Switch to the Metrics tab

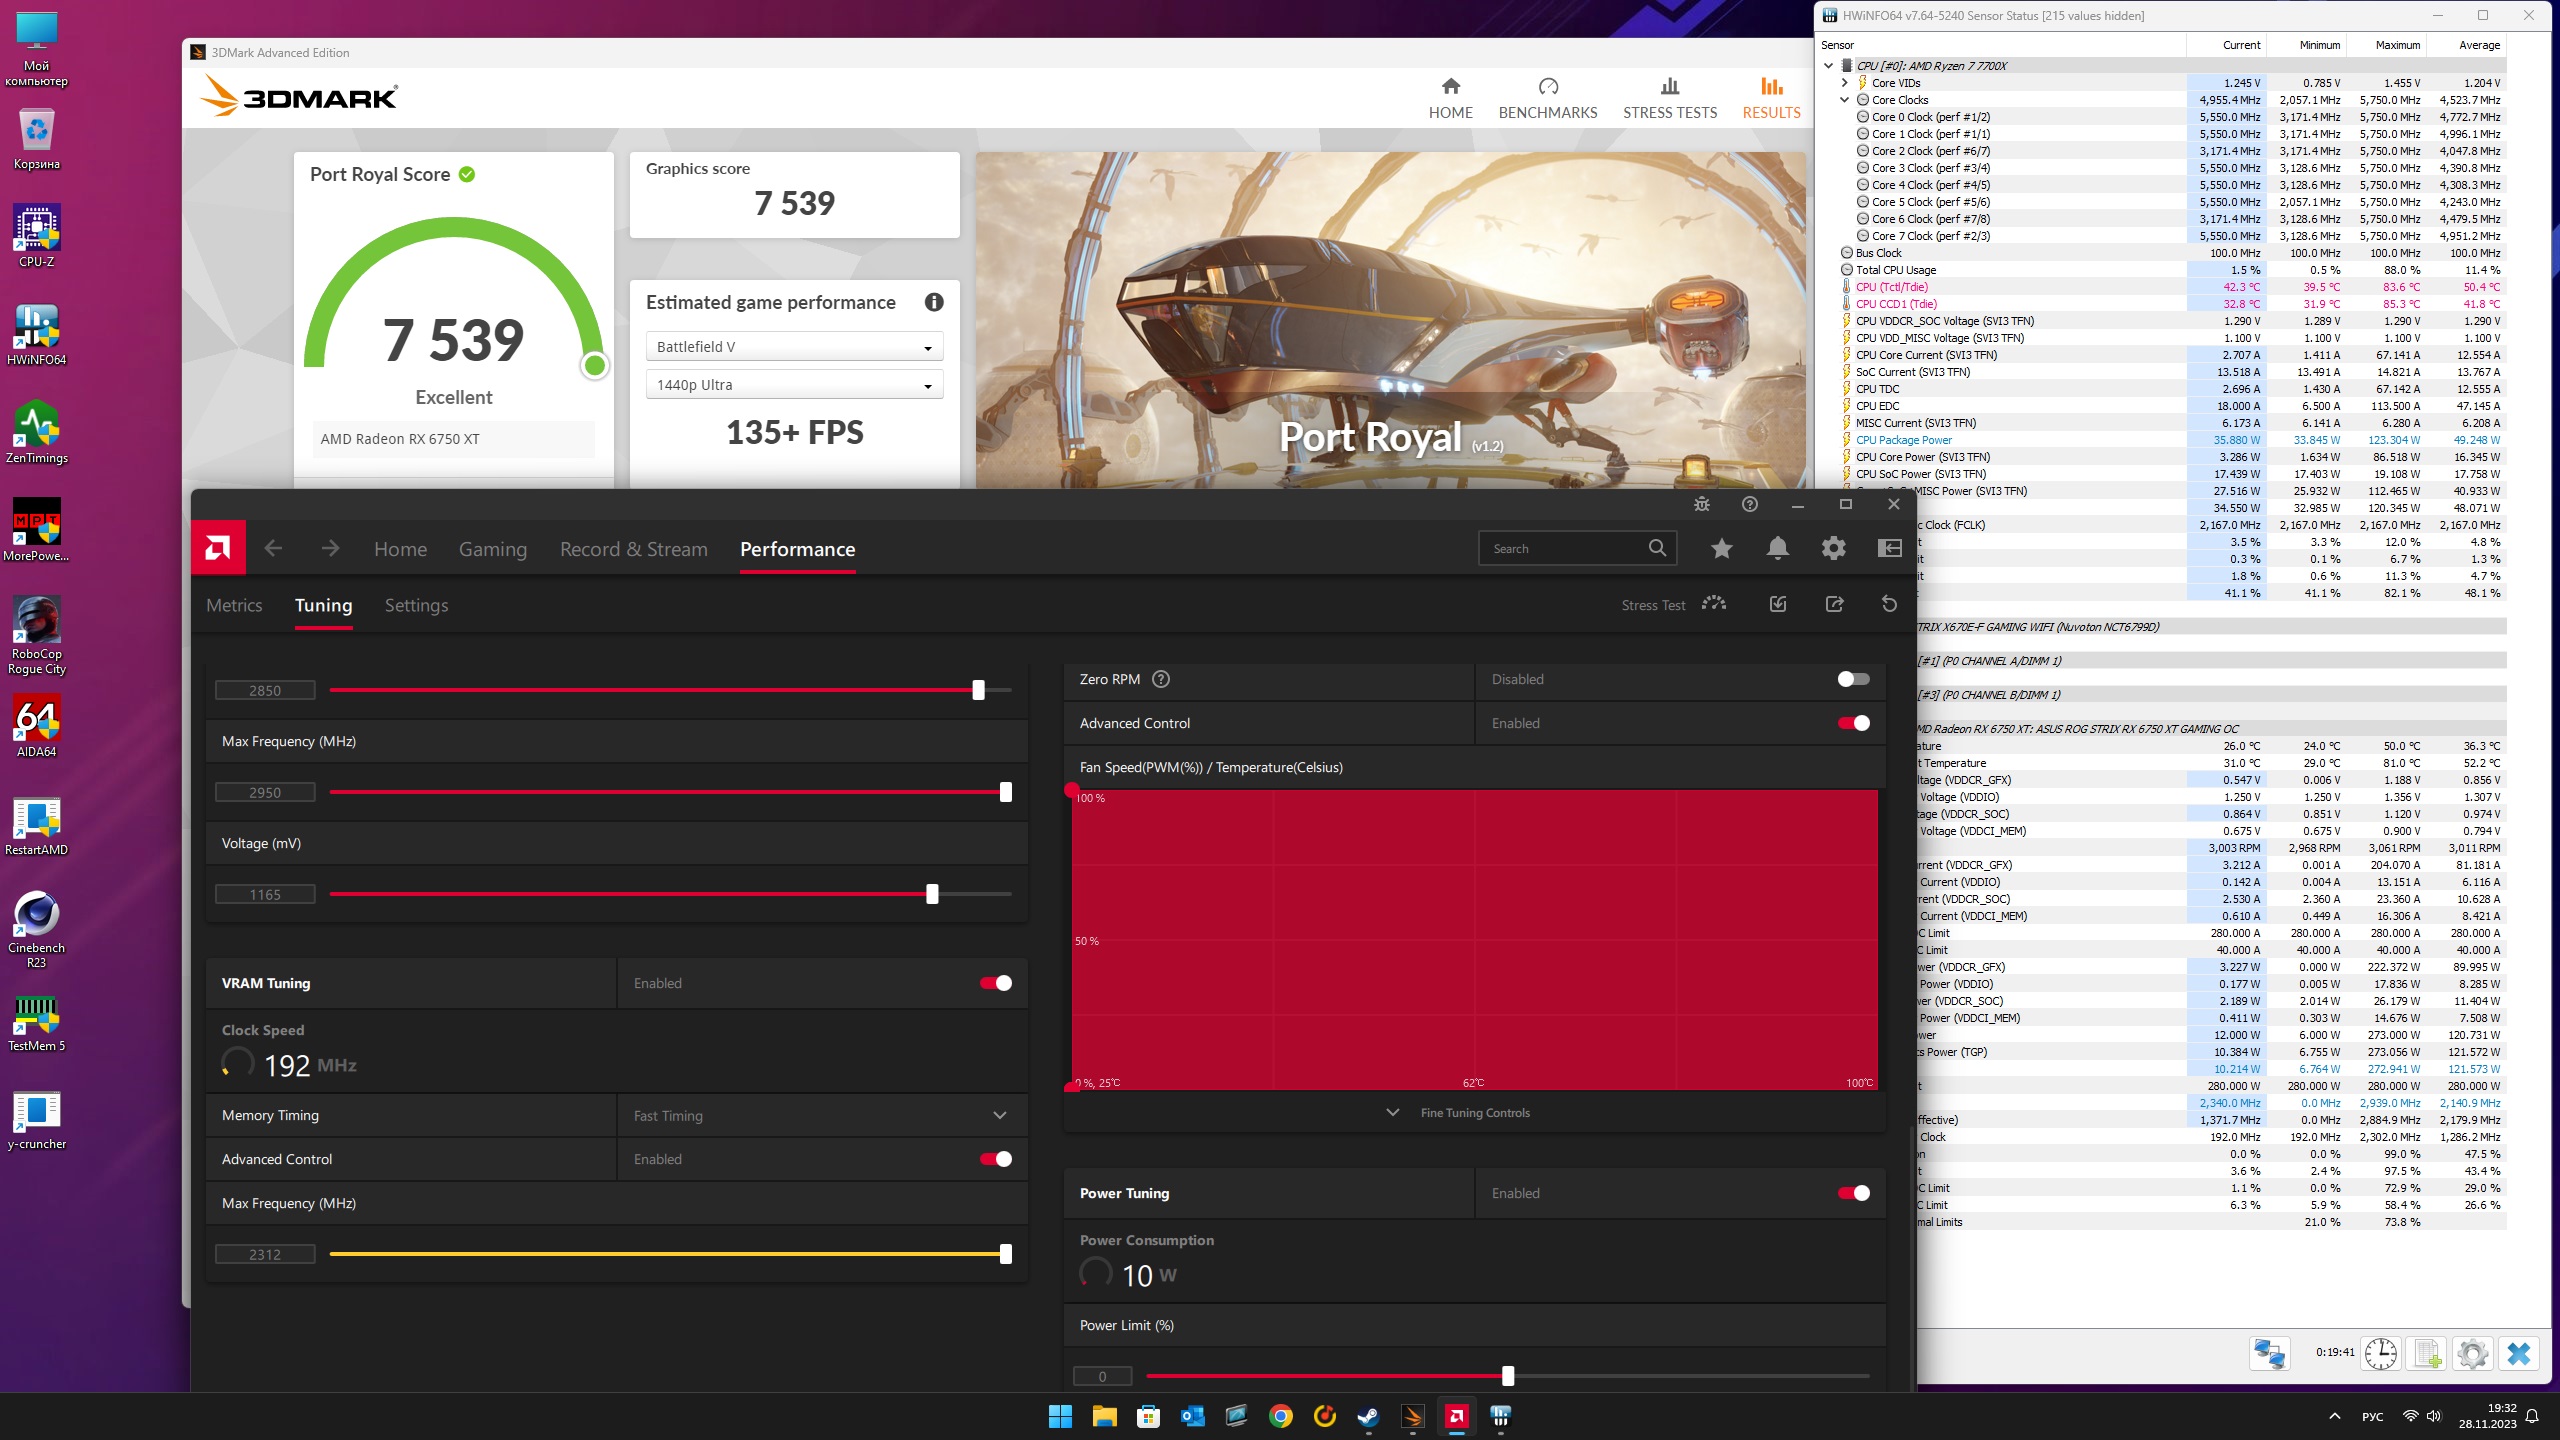click(234, 605)
